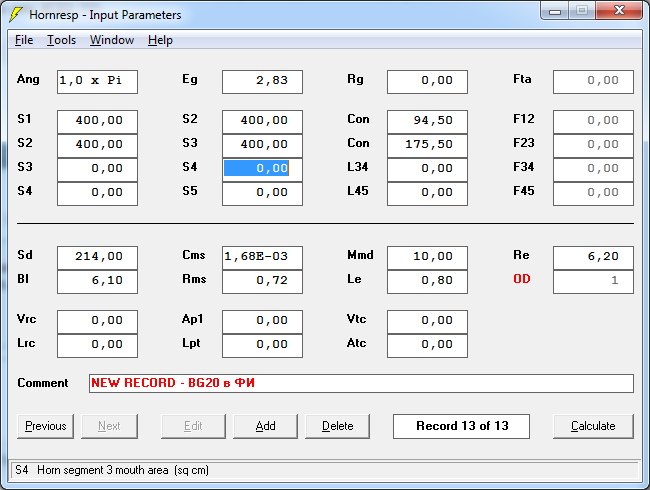Click the first-column S3 field
The height and width of the screenshot is (490, 650).
coord(97,170)
